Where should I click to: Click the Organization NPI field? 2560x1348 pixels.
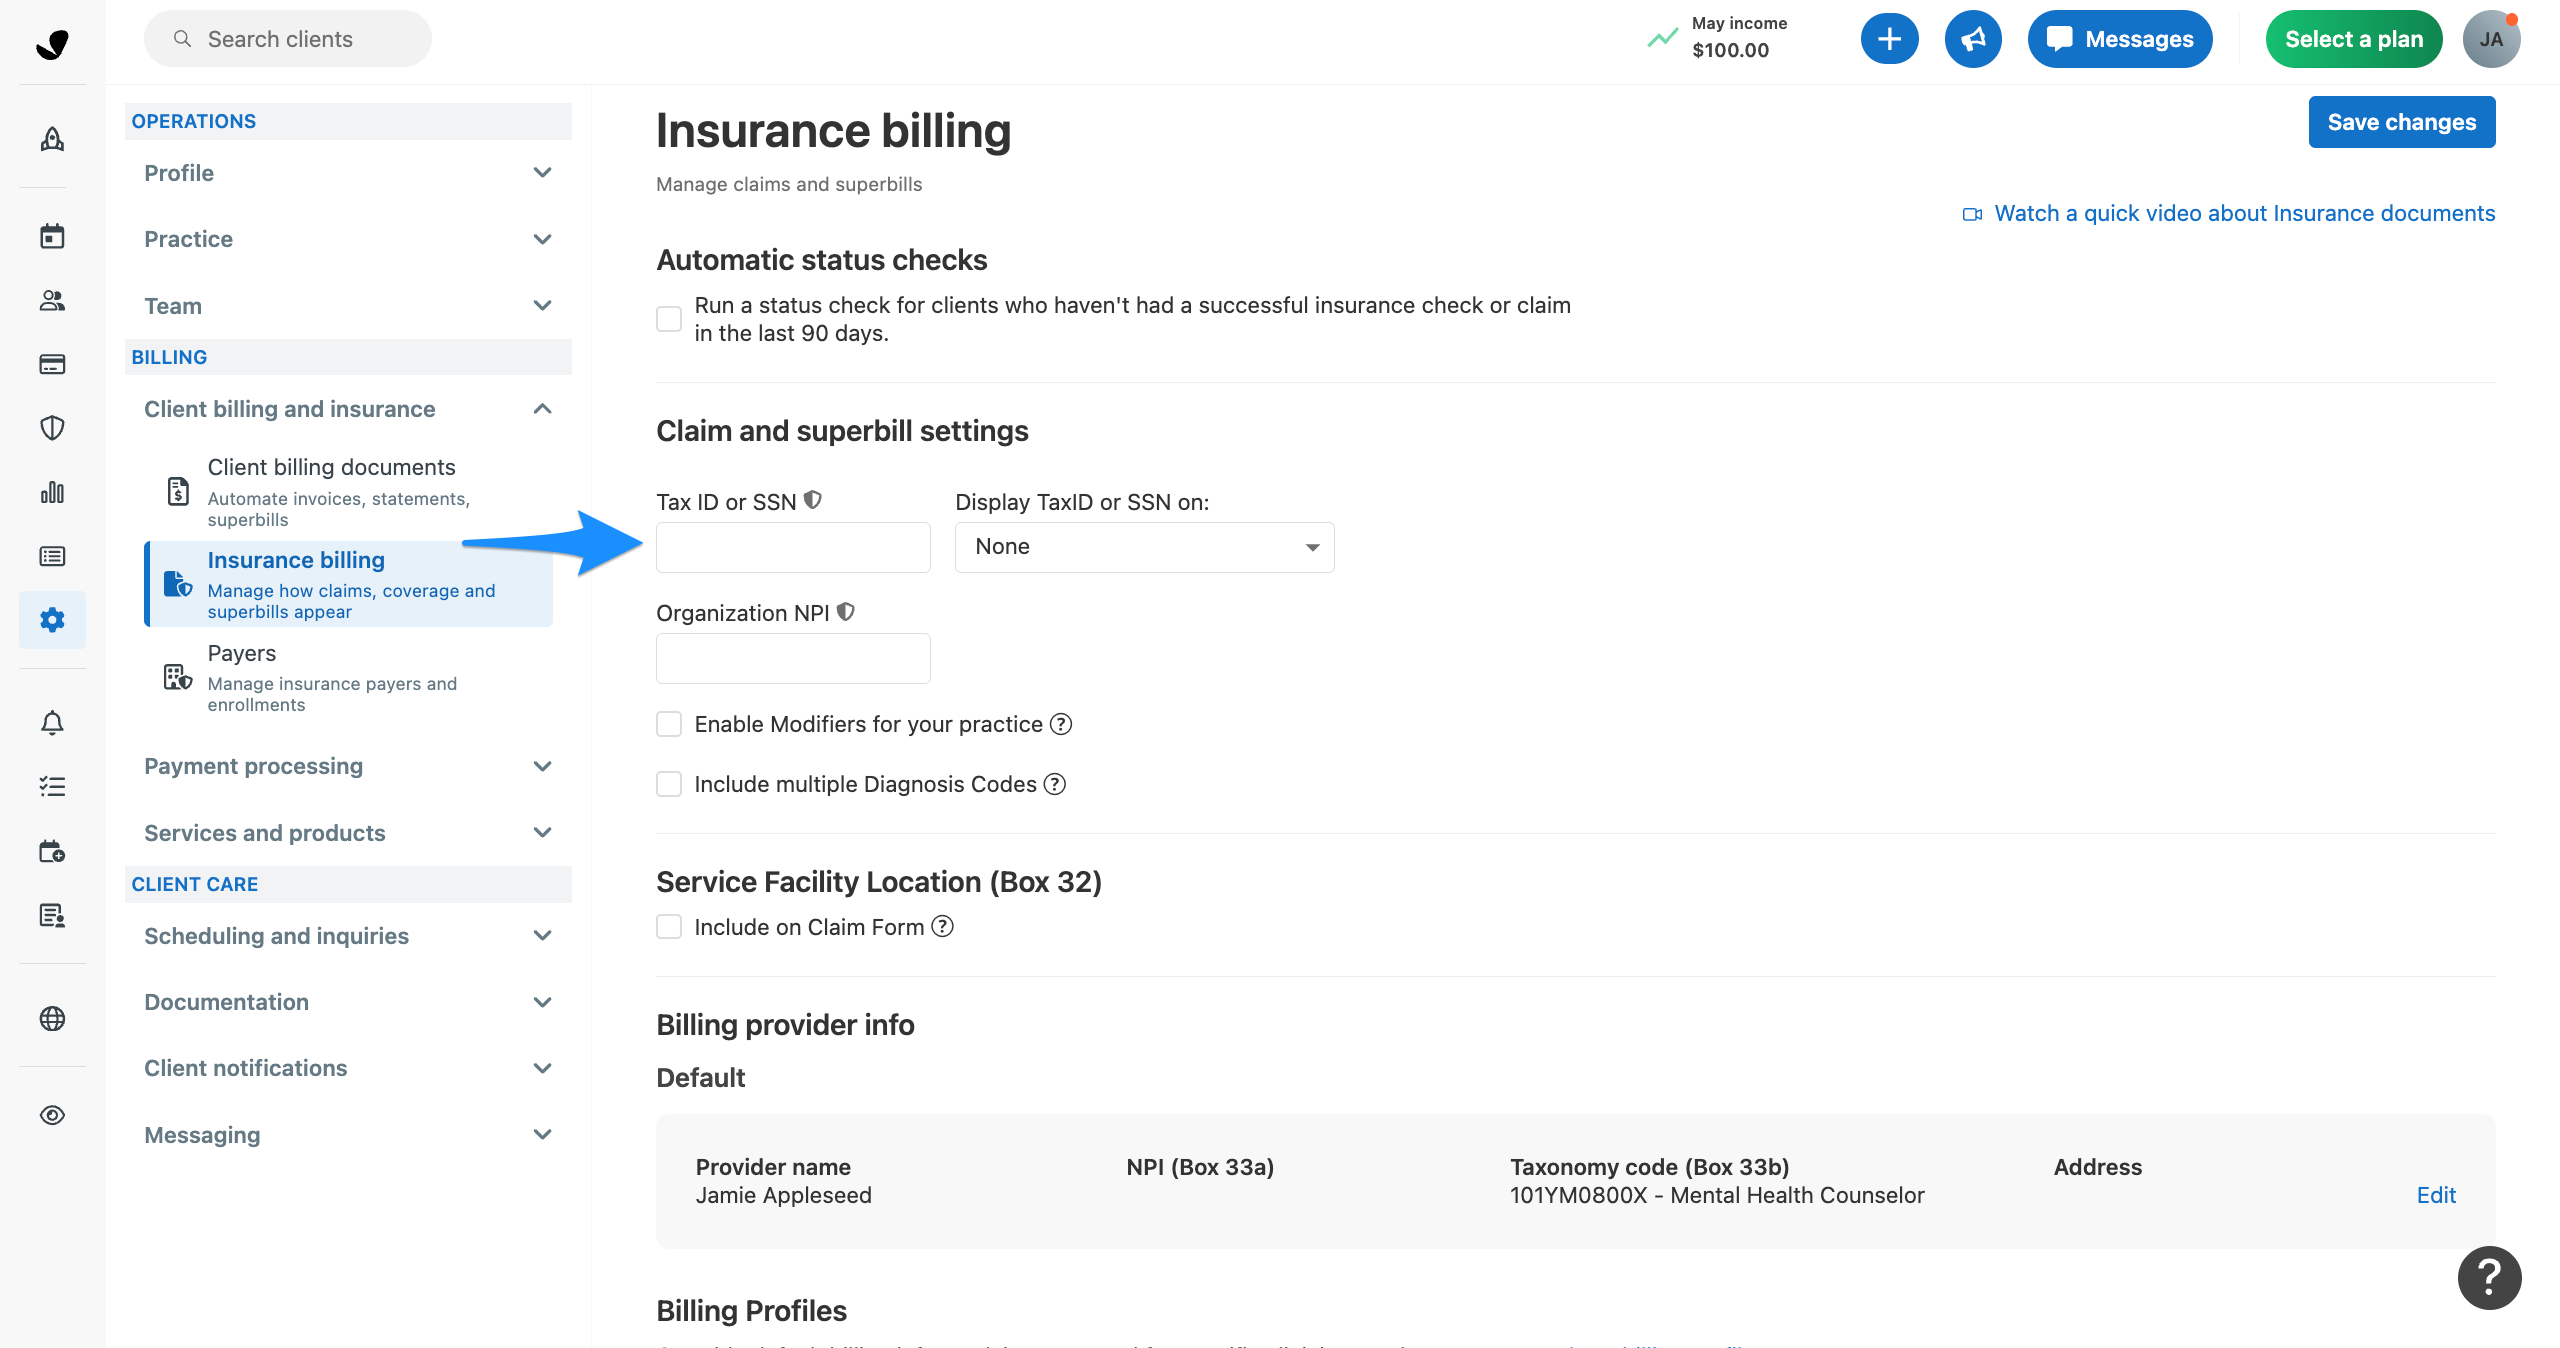(793, 658)
